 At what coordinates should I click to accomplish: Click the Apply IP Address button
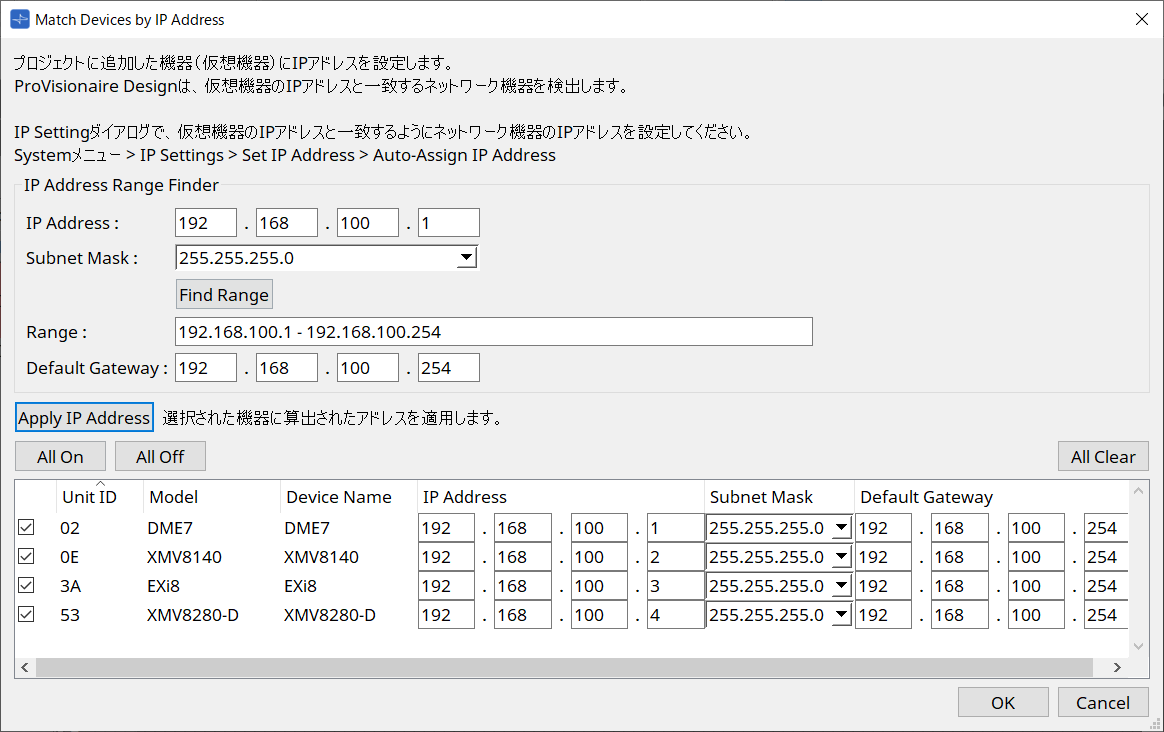84,418
